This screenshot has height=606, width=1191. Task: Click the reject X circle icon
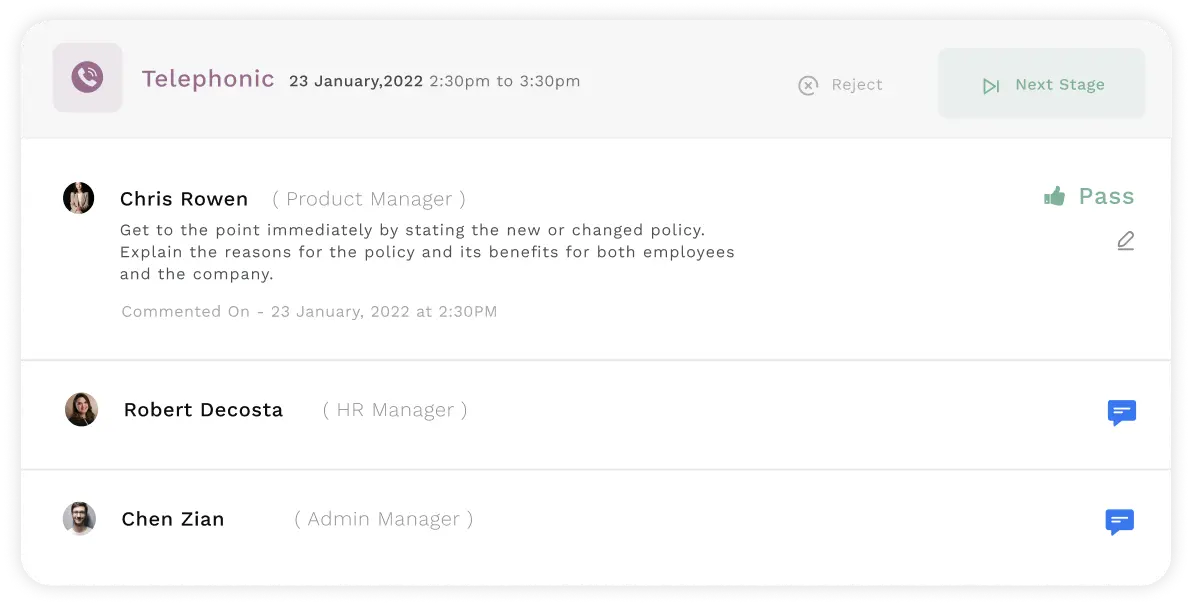(x=808, y=86)
